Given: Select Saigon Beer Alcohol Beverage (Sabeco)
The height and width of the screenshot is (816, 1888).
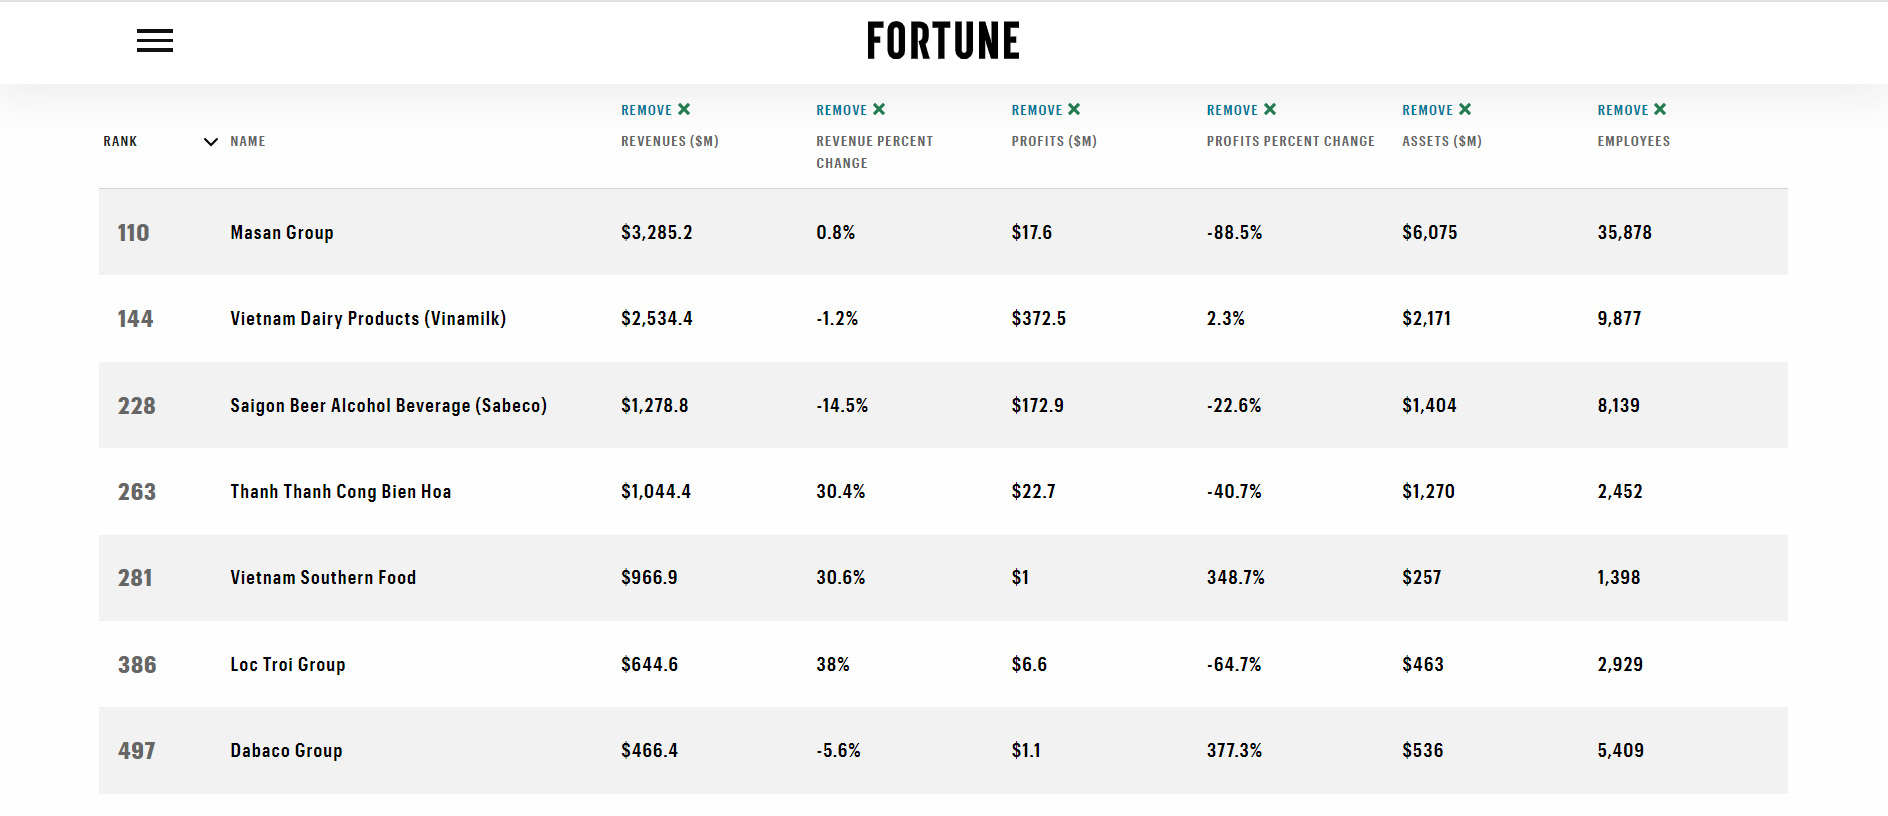Looking at the screenshot, I should (x=388, y=406).
